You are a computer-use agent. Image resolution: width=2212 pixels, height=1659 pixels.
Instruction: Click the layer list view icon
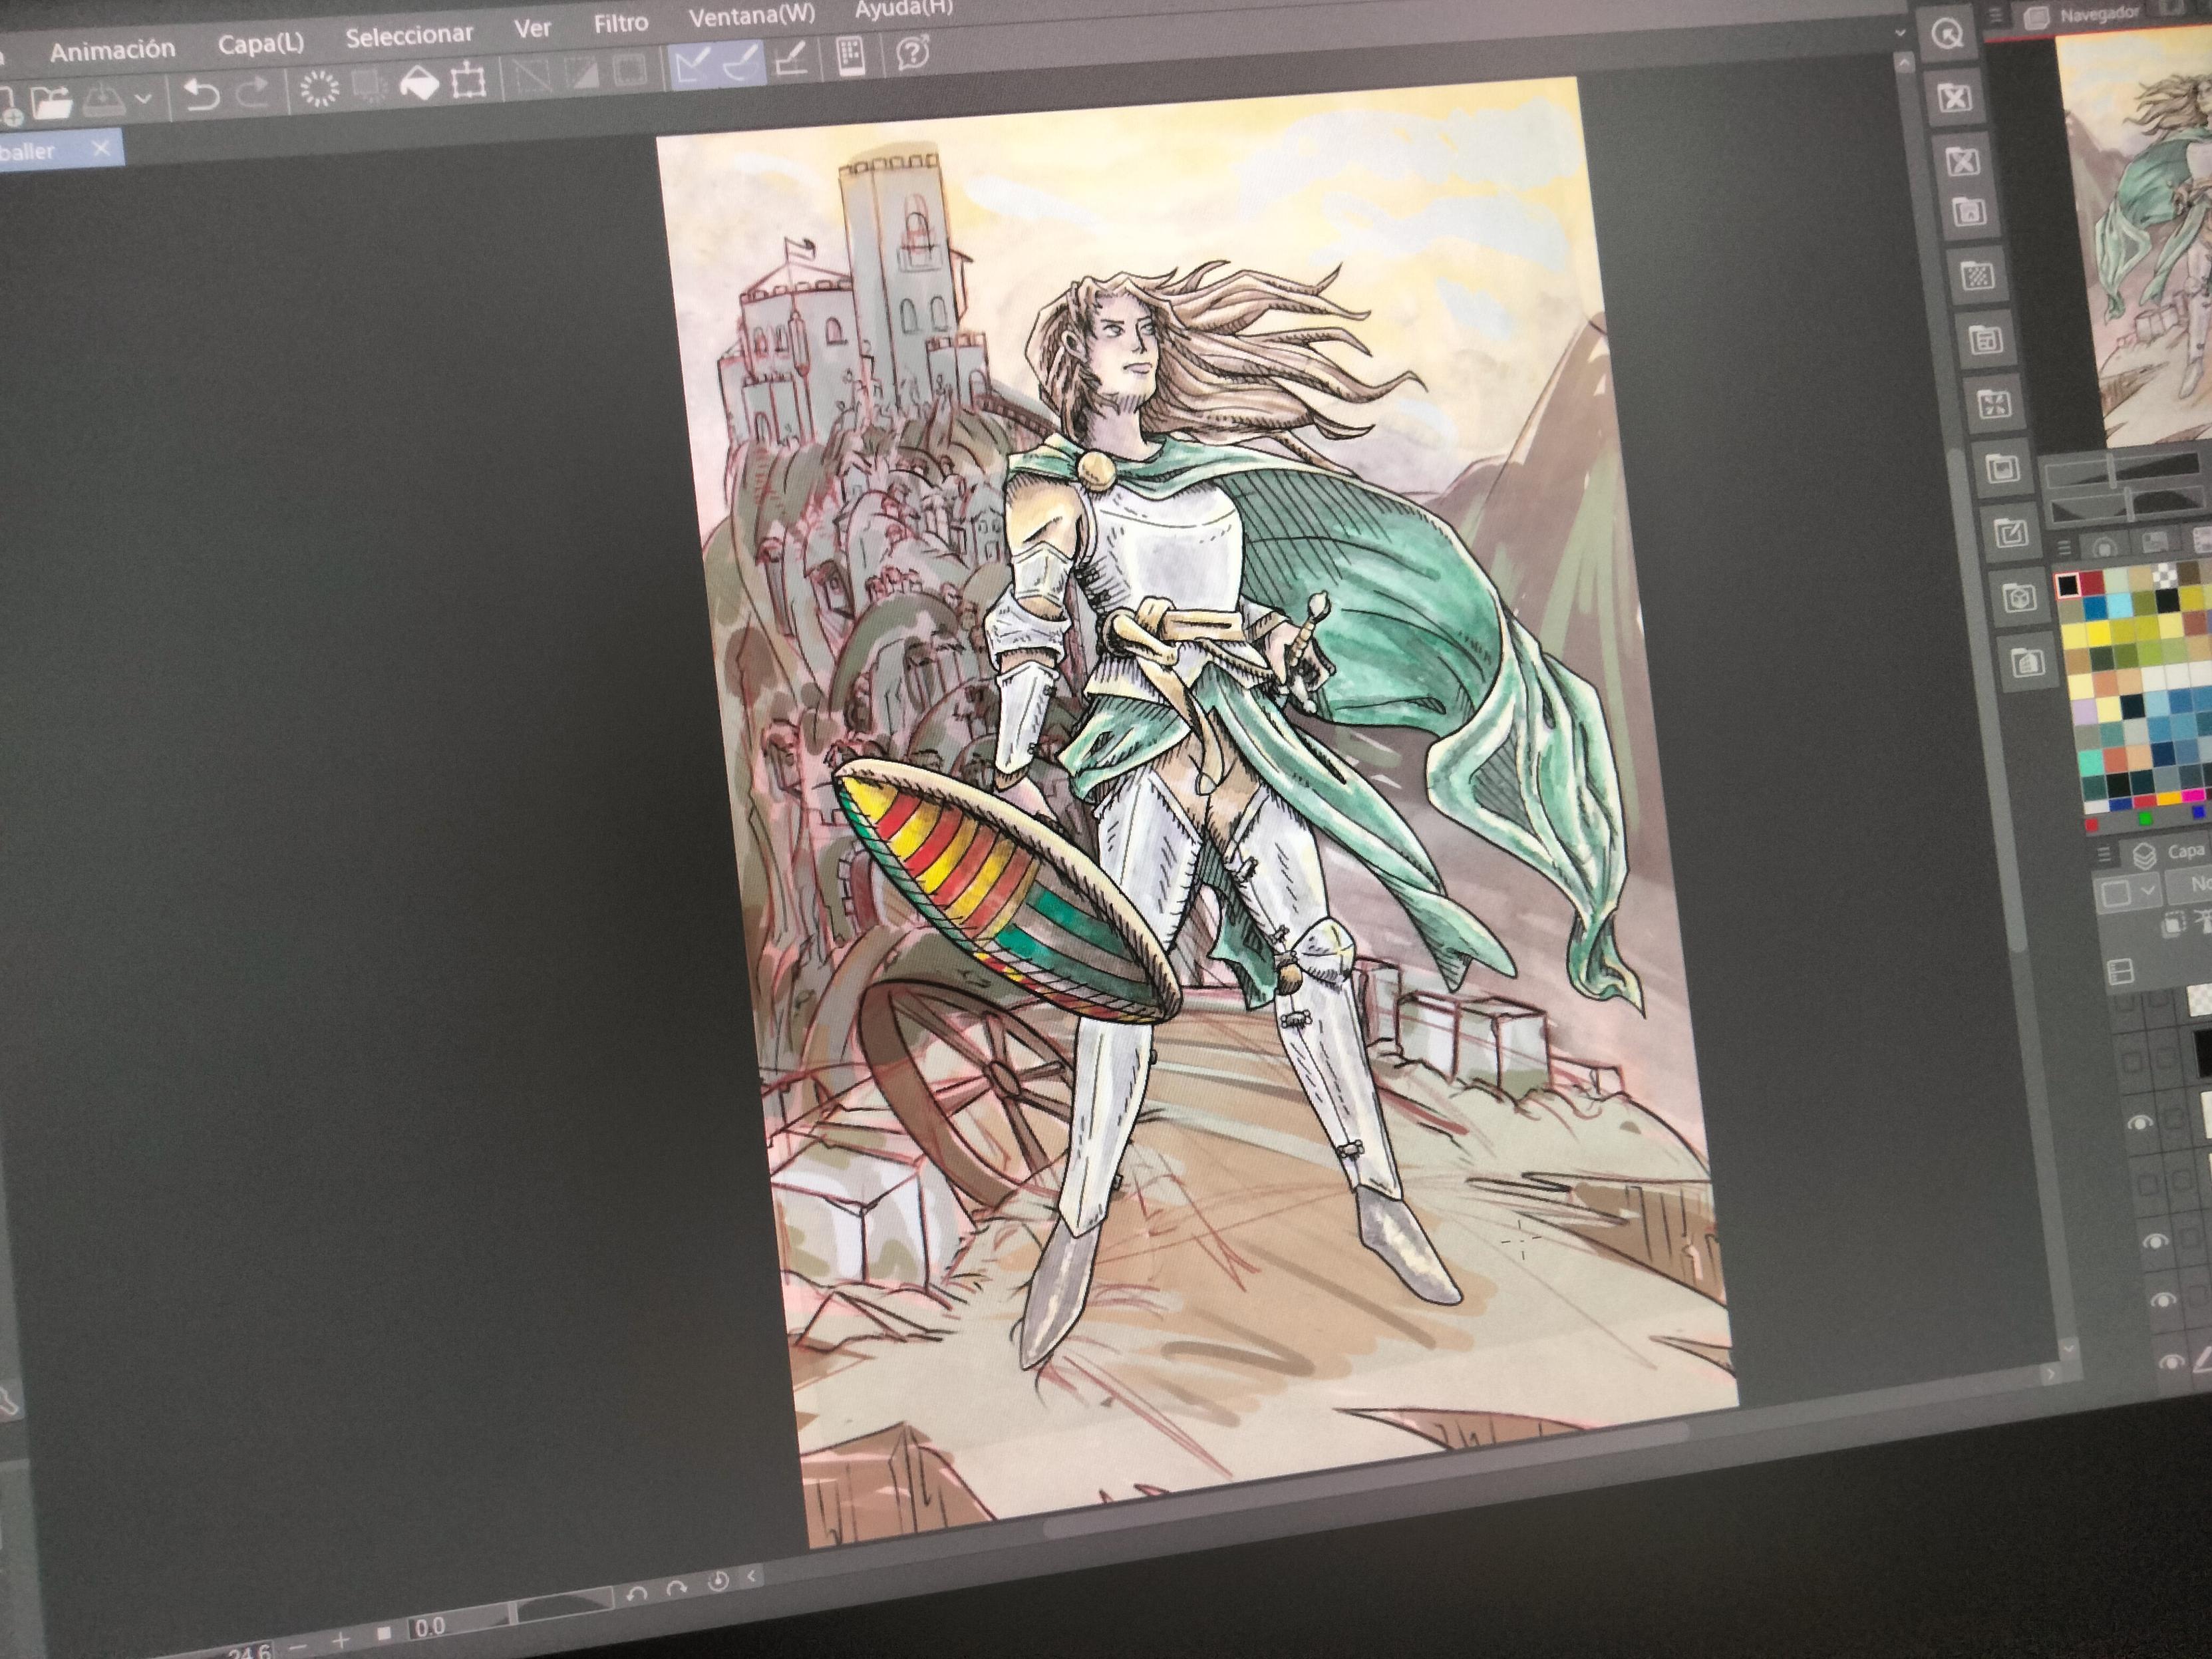click(x=2120, y=971)
